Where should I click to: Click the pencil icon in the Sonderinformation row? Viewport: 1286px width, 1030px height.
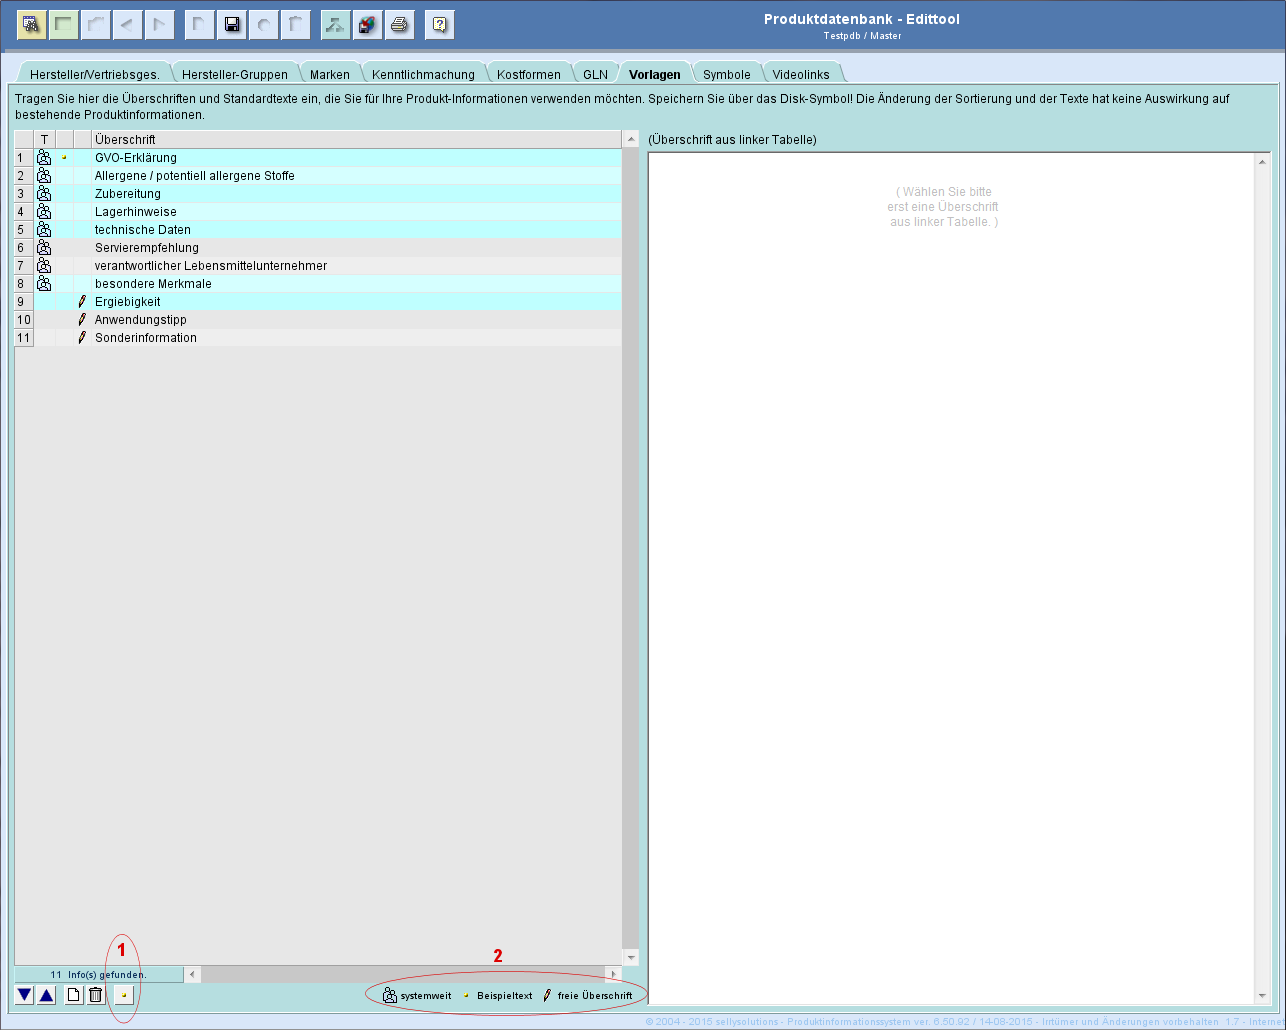coord(82,338)
